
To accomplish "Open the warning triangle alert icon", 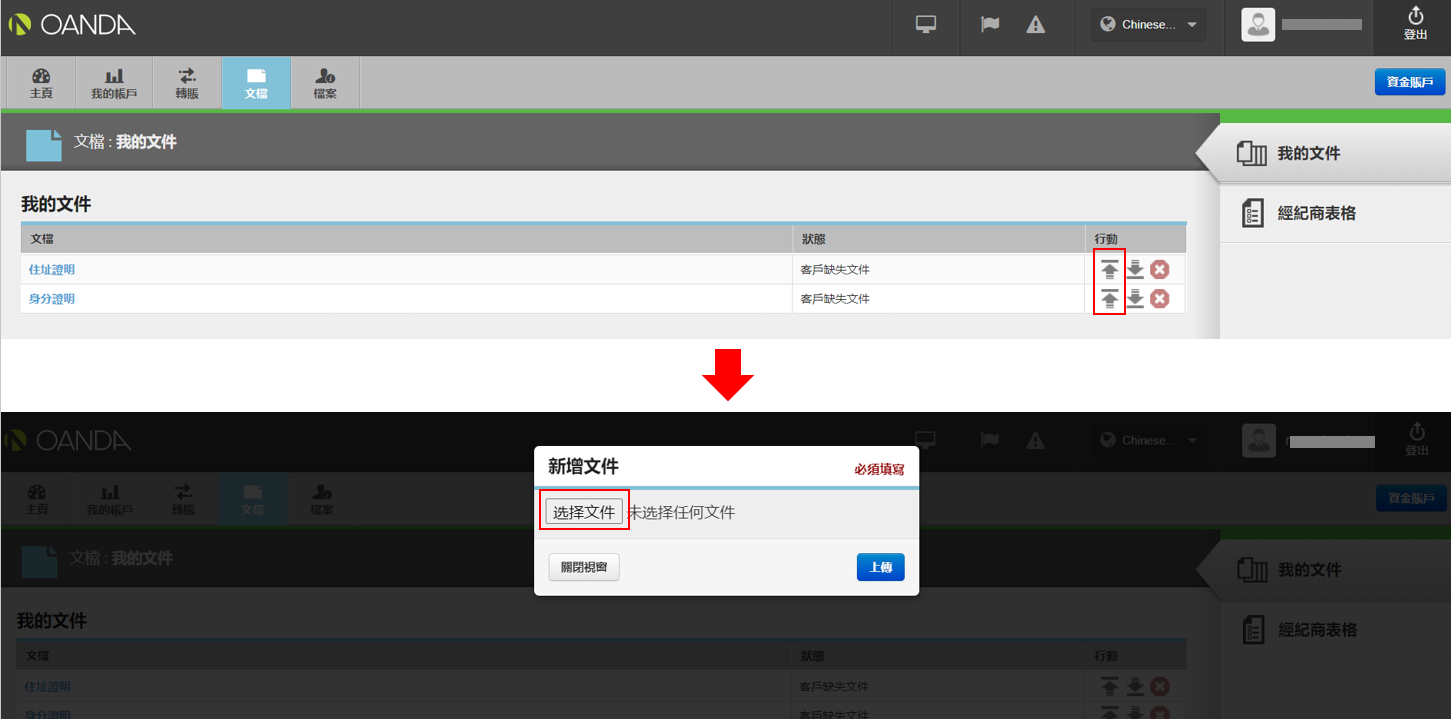I will pos(1035,25).
